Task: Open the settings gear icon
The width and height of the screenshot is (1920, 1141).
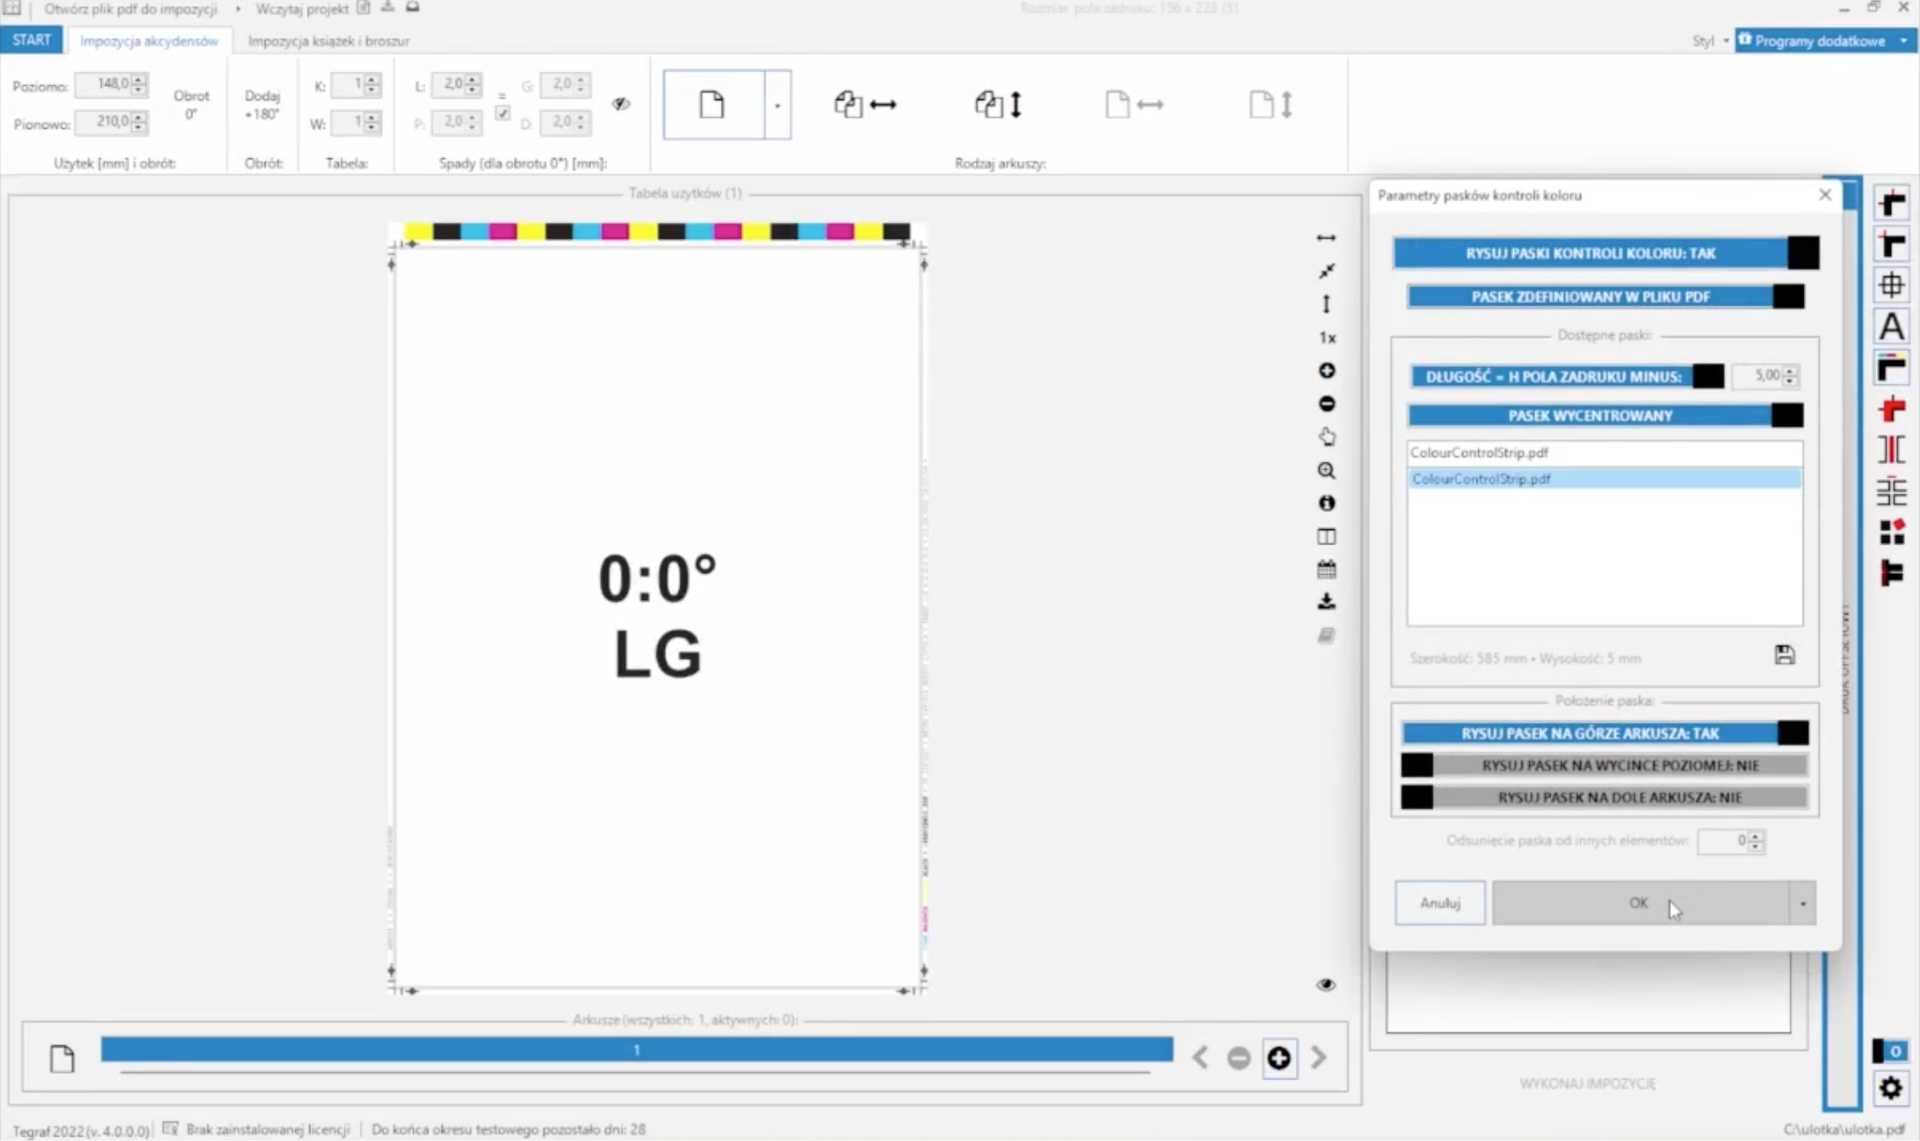Action: coord(1890,1088)
